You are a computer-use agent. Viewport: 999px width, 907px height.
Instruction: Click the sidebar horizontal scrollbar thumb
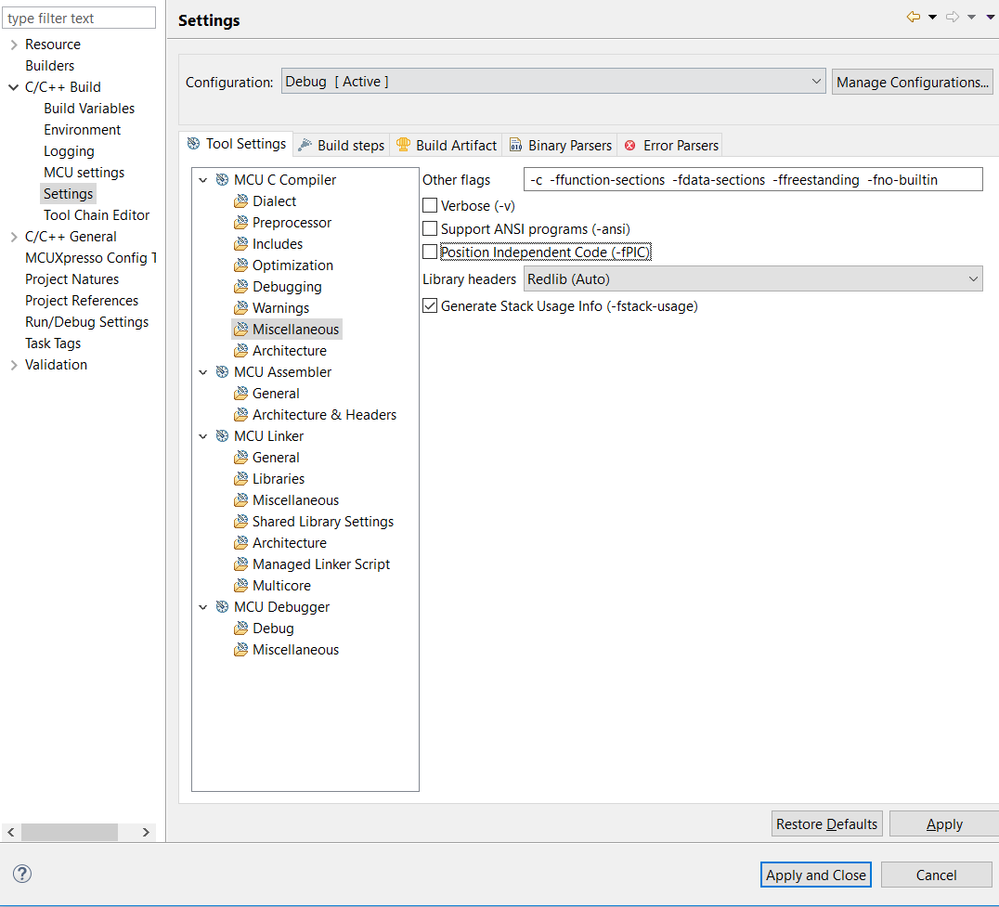tap(69, 832)
